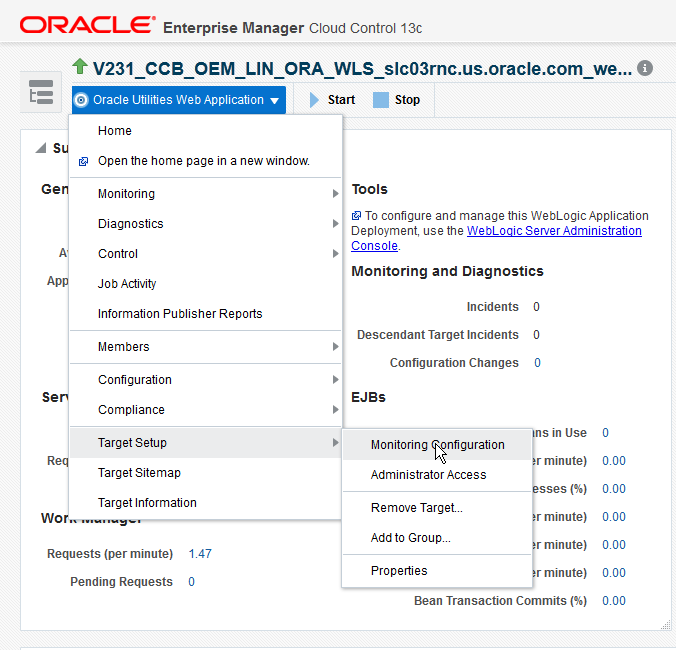Select the Members menu entry
Viewport: 676px width, 650px height.
[205, 347]
